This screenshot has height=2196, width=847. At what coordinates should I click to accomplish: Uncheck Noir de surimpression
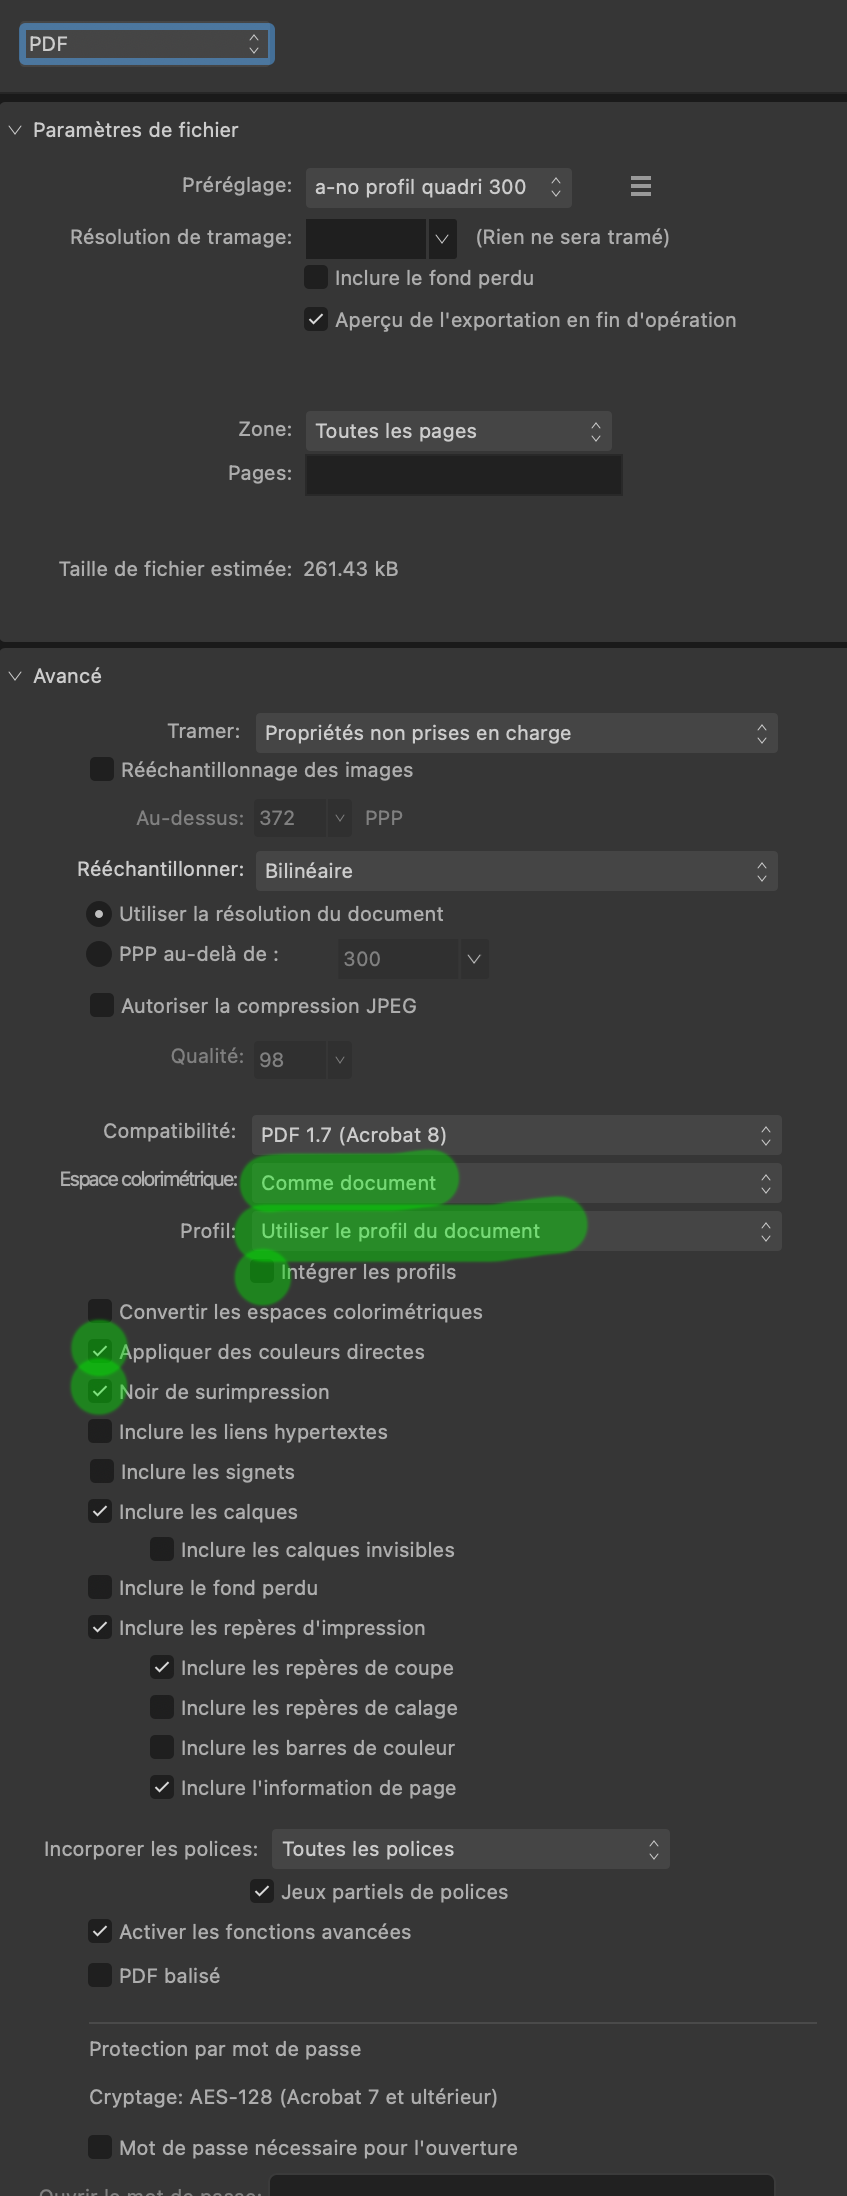pyautogui.click(x=100, y=1391)
